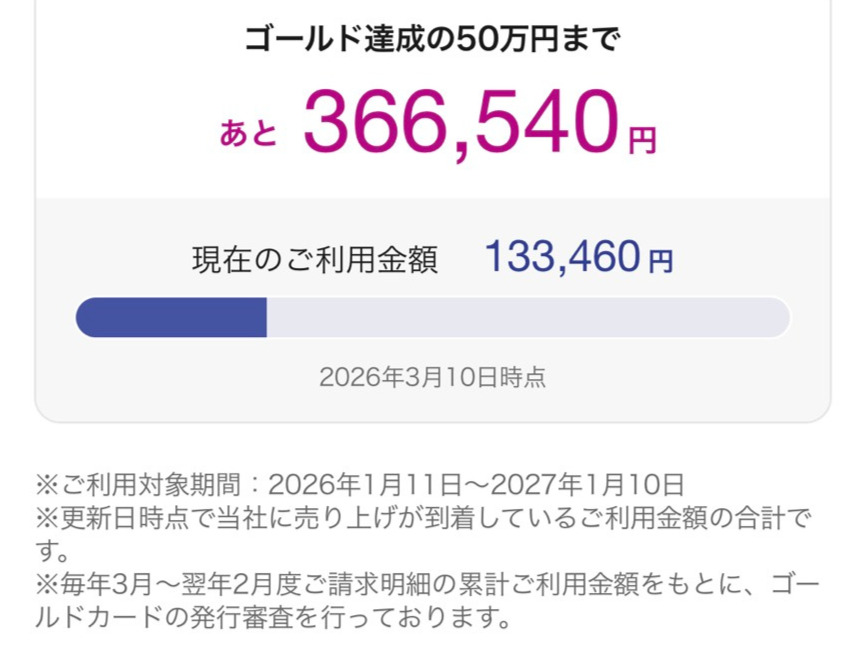
Task: Click the current usage amount 133,460
Action: tap(562, 259)
